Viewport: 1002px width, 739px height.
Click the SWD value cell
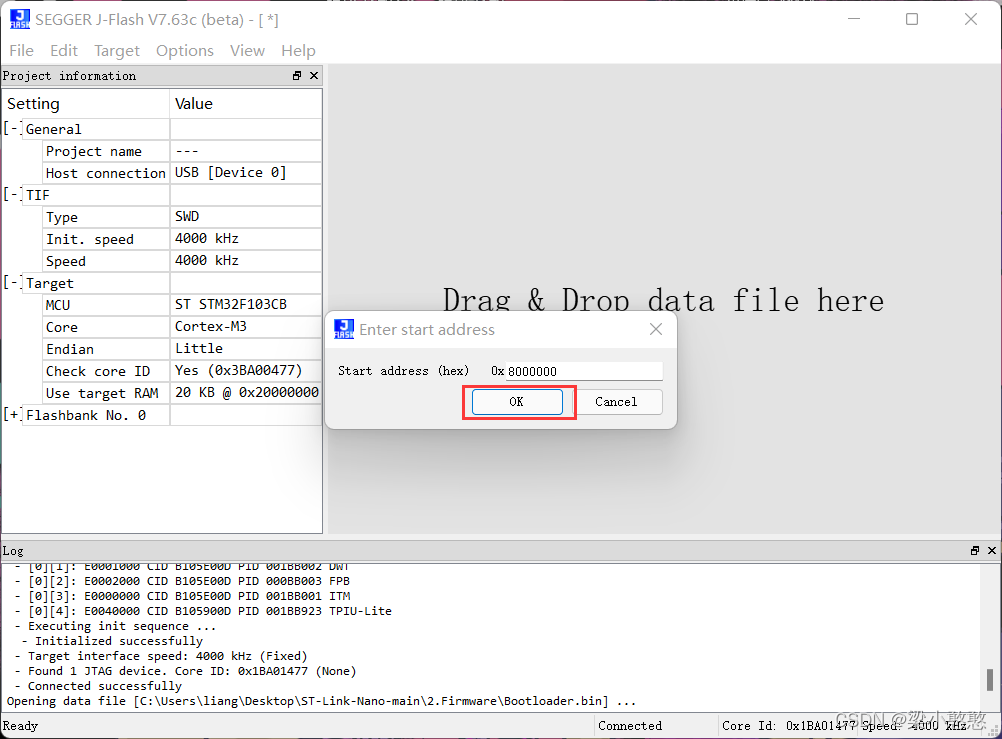(x=246, y=217)
